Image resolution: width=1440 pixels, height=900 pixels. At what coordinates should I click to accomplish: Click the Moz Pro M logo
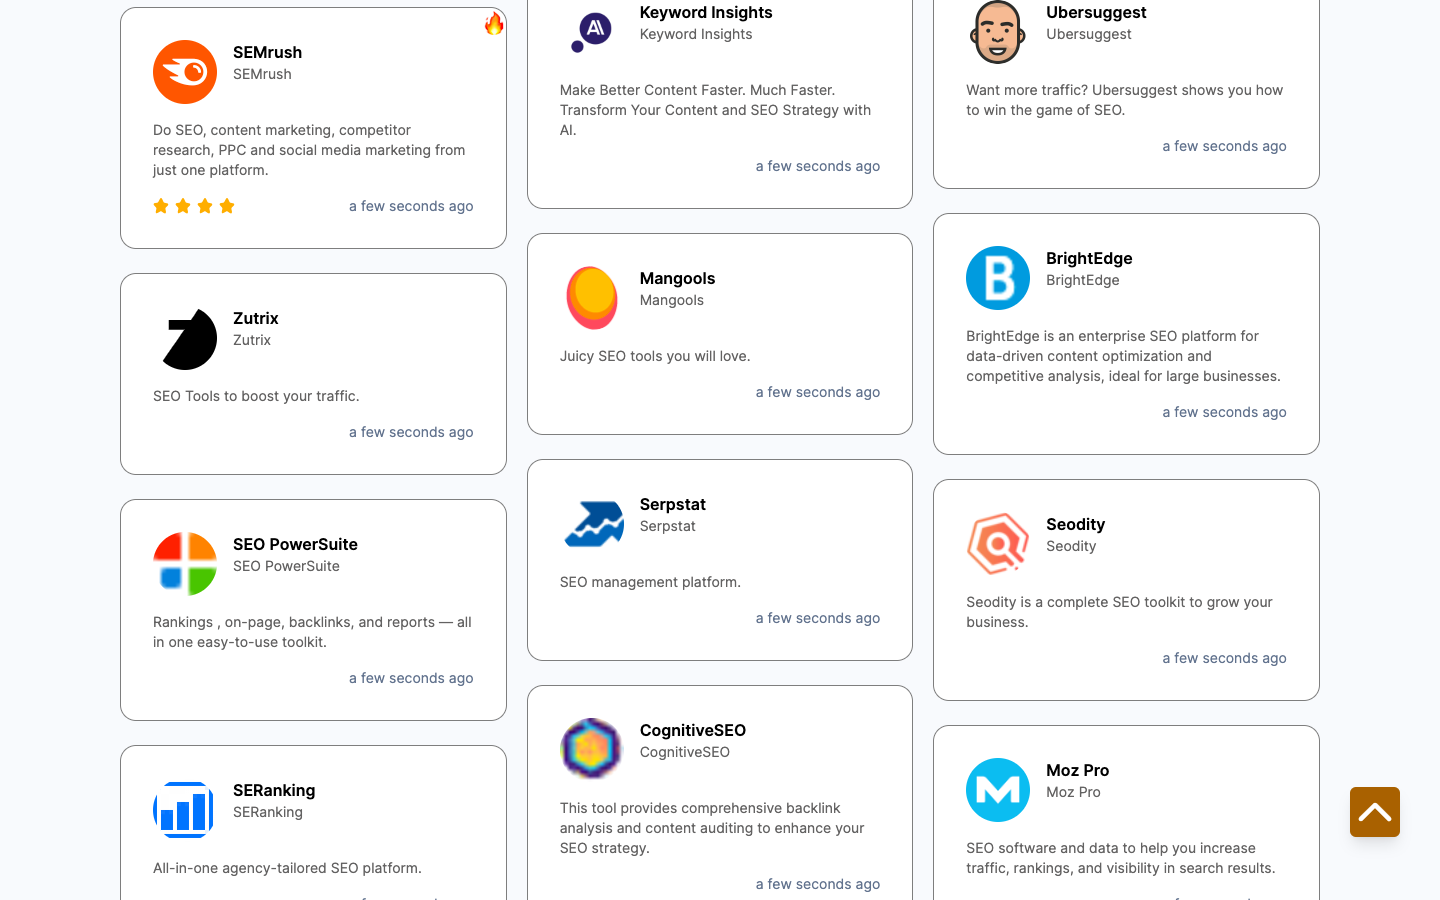[x=998, y=790]
